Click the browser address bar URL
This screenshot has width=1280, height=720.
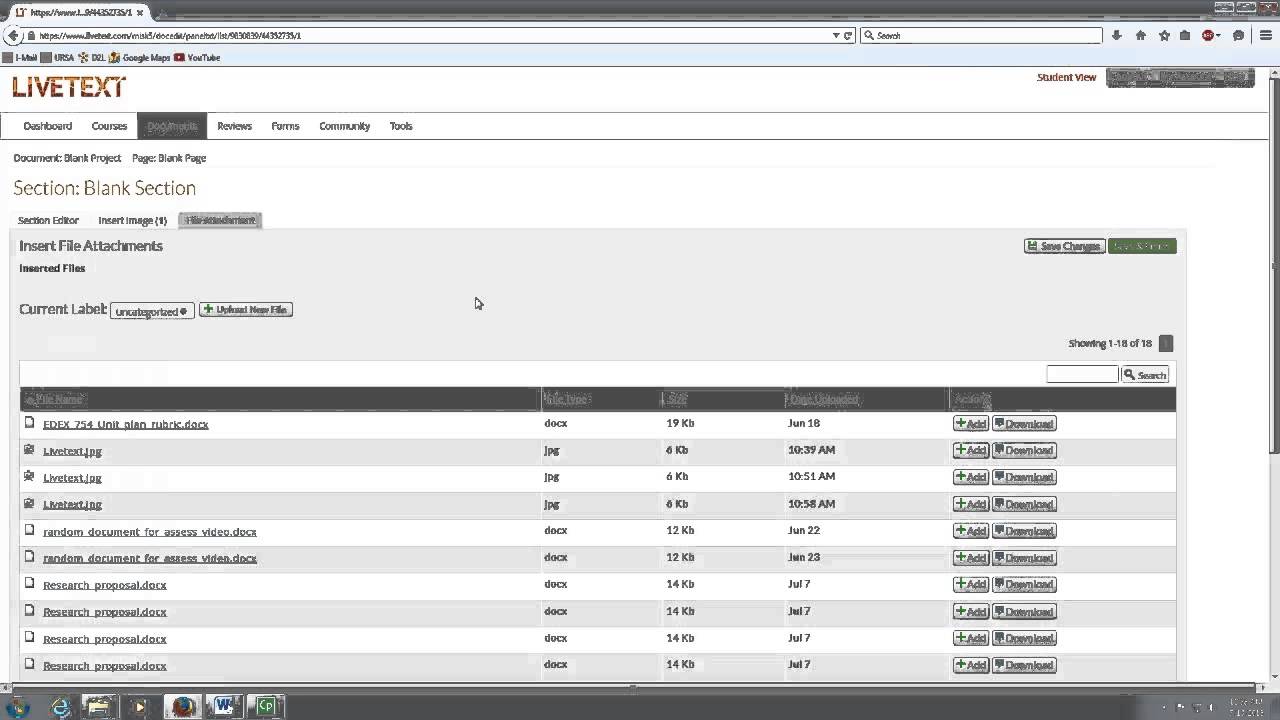tap(432, 35)
